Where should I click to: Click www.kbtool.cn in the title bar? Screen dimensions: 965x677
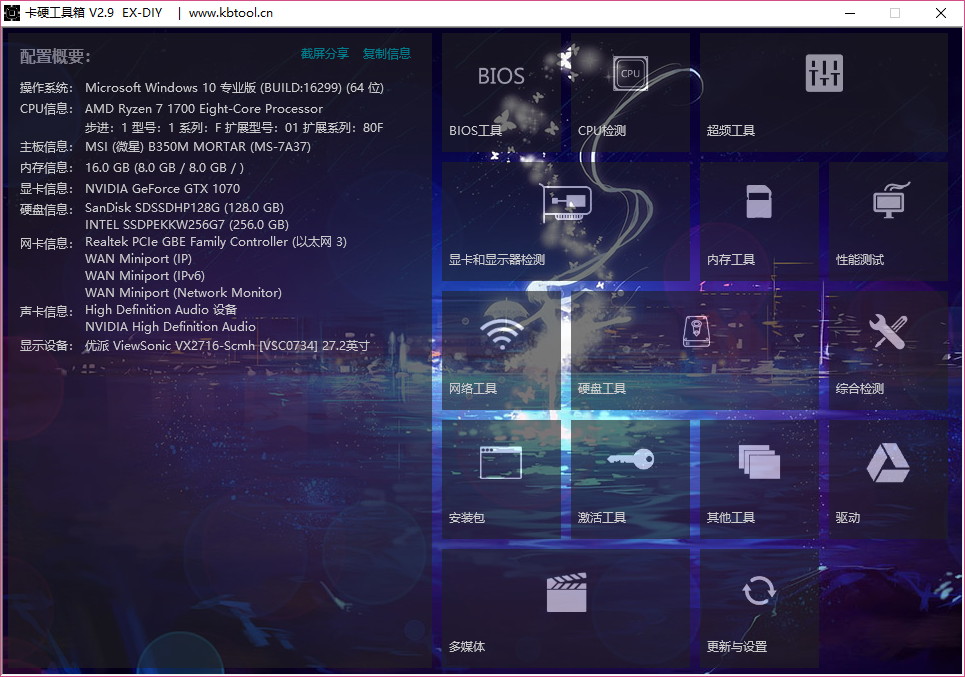tap(230, 13)
